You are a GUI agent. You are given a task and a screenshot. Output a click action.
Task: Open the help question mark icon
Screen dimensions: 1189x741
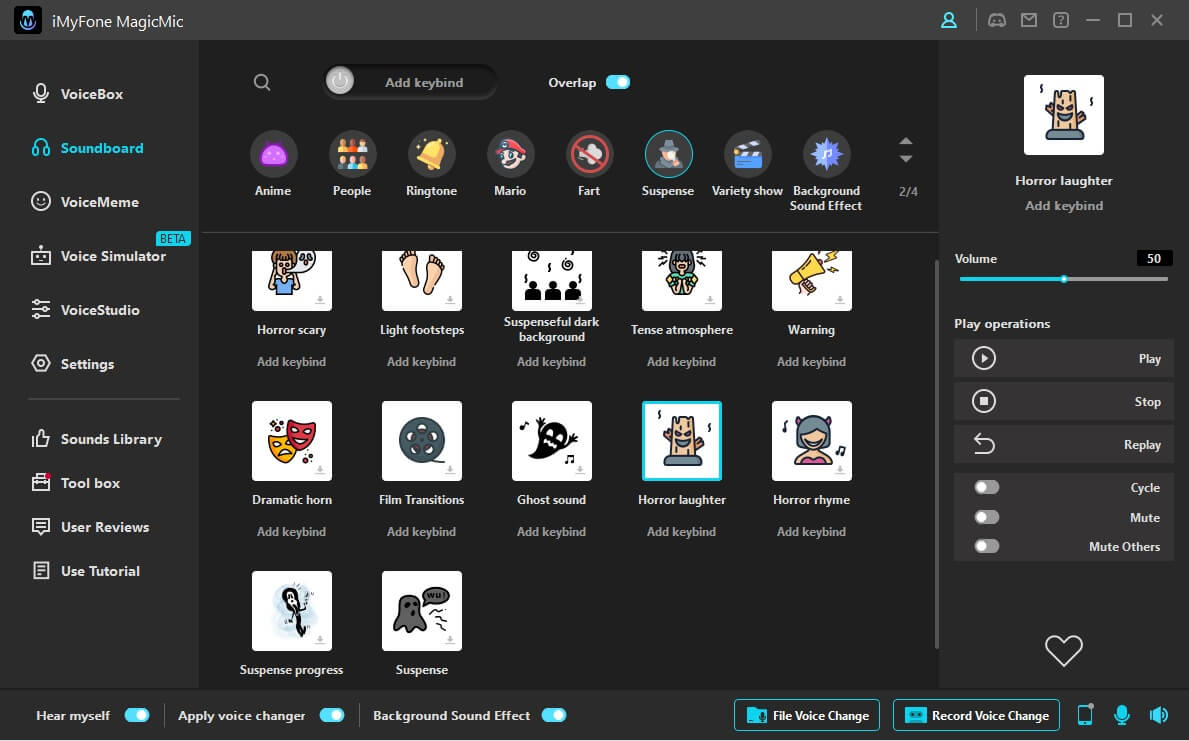point(1061,20)
